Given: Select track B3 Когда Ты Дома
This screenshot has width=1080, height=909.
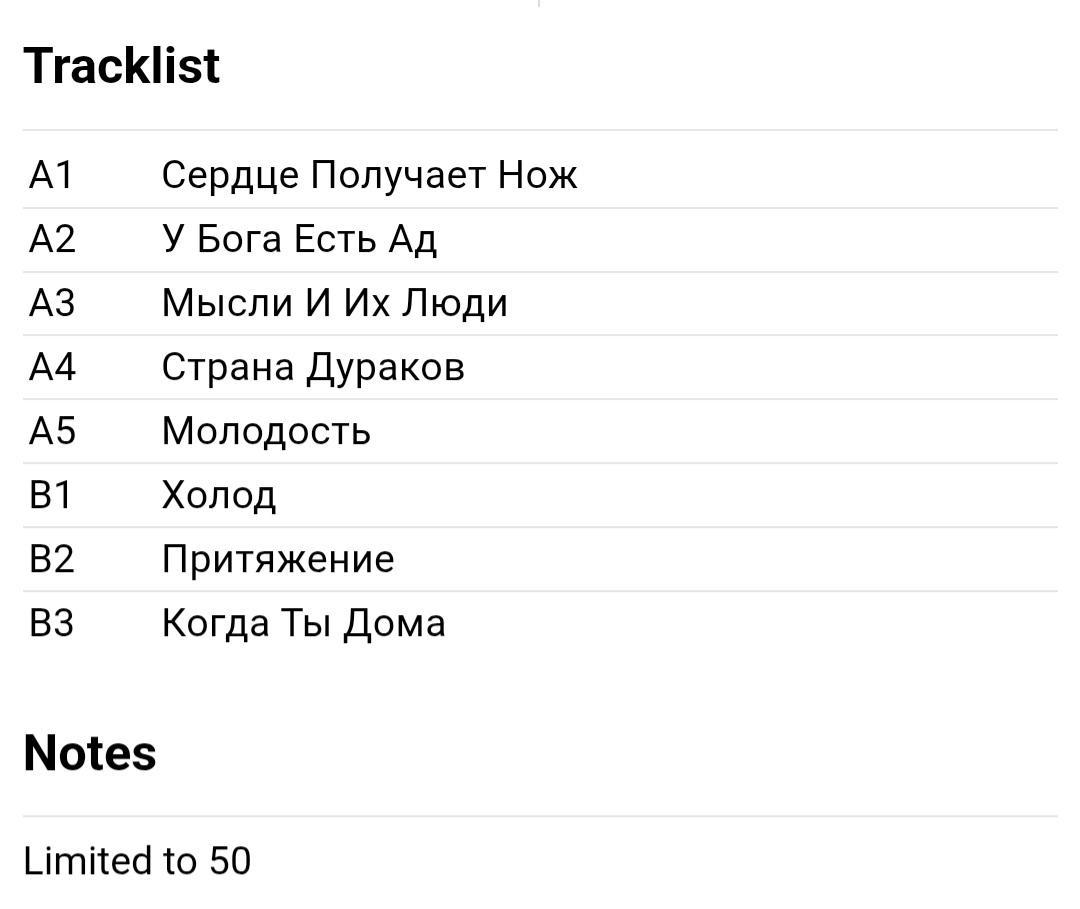Looking at the screenshot, I should click(540, 623).
